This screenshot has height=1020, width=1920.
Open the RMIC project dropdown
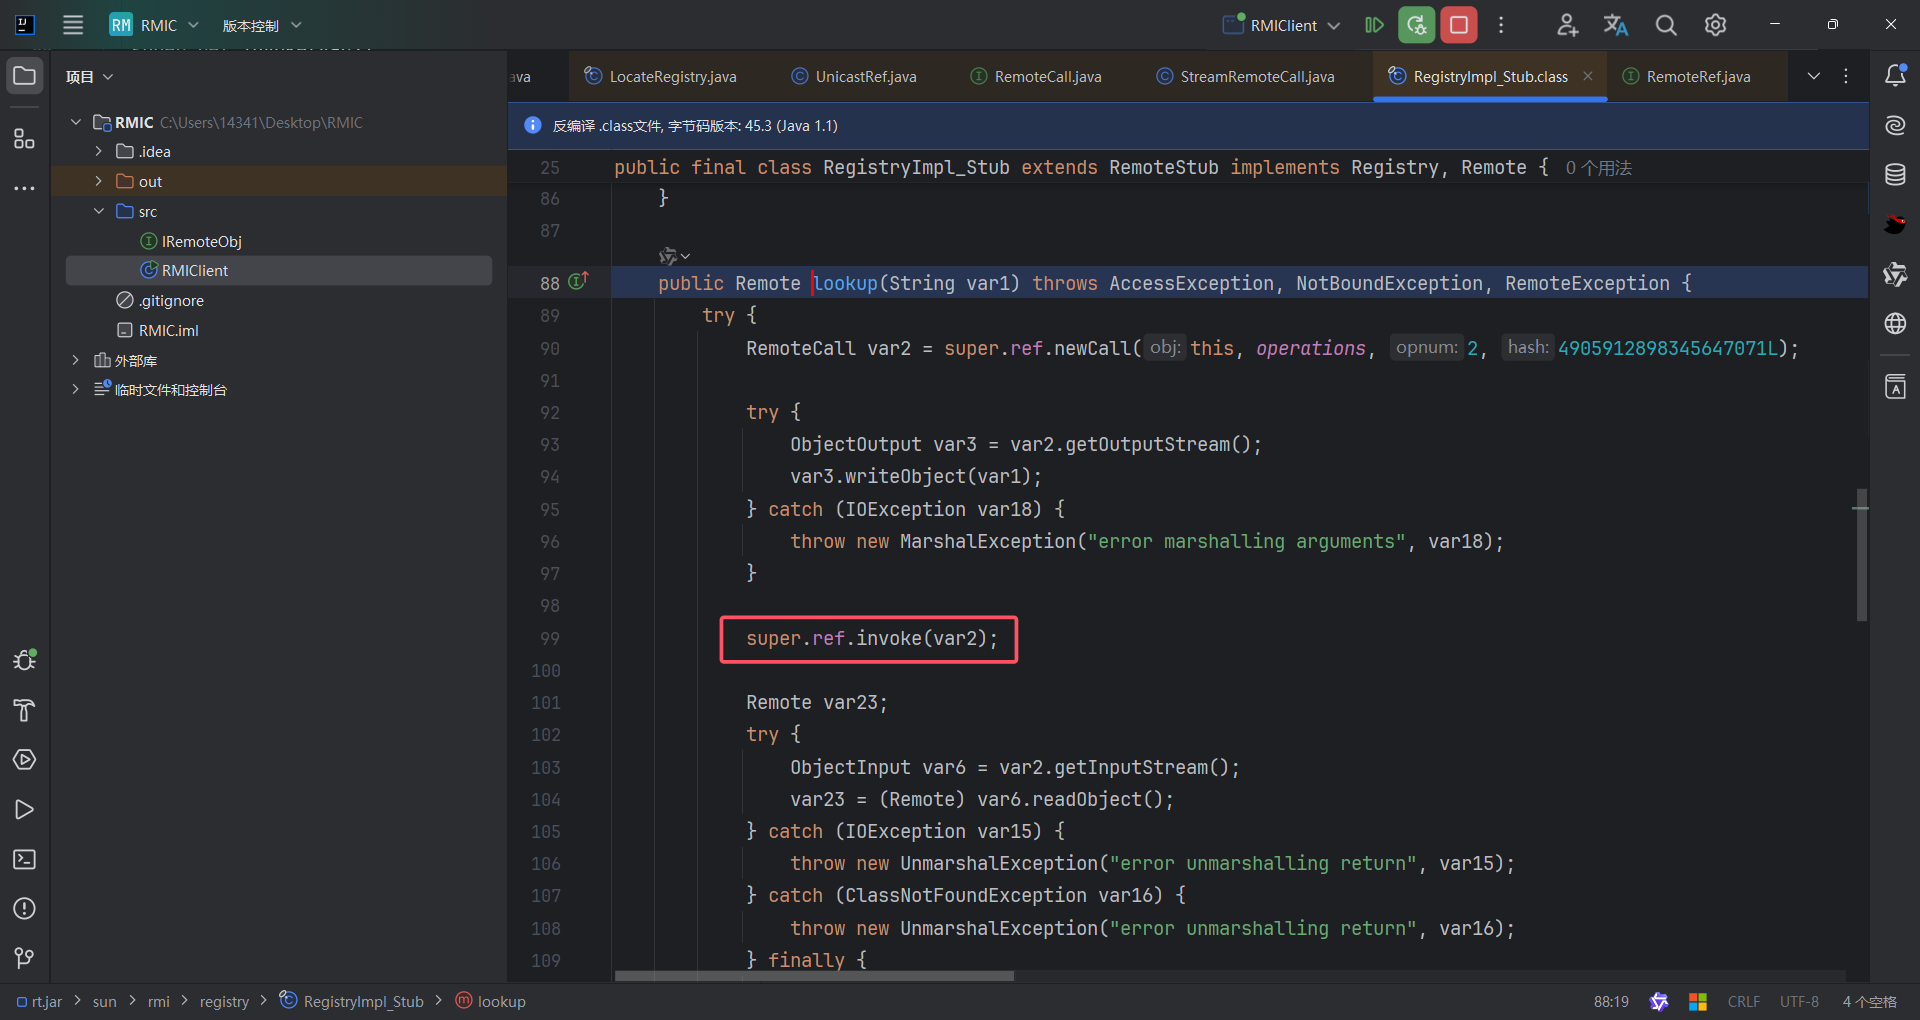(155, 25)
